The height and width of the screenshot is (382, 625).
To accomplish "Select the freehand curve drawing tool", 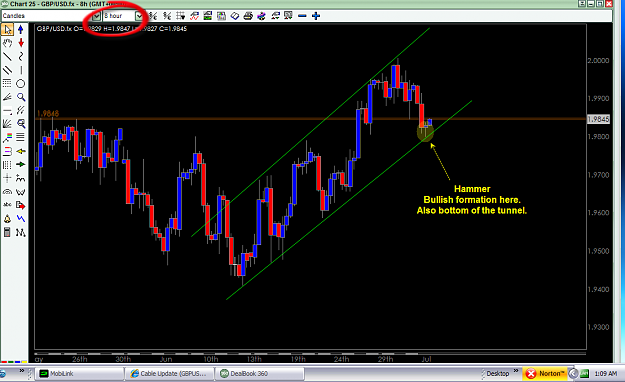I will pyautogui.click(x=21, y=57).
